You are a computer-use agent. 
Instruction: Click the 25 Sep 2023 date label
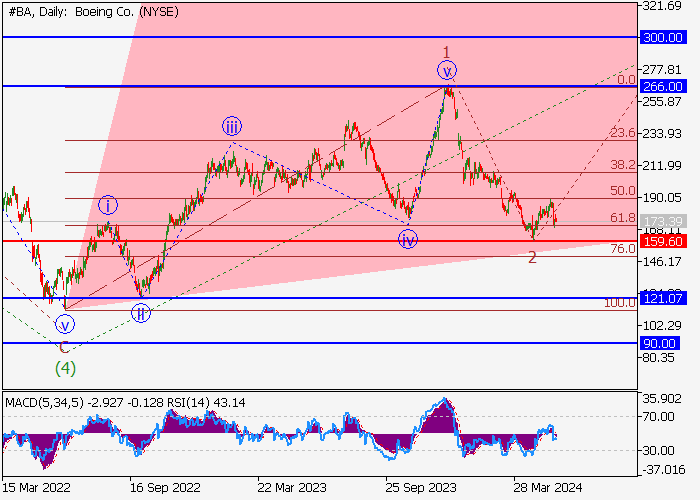tap(421, 488)
